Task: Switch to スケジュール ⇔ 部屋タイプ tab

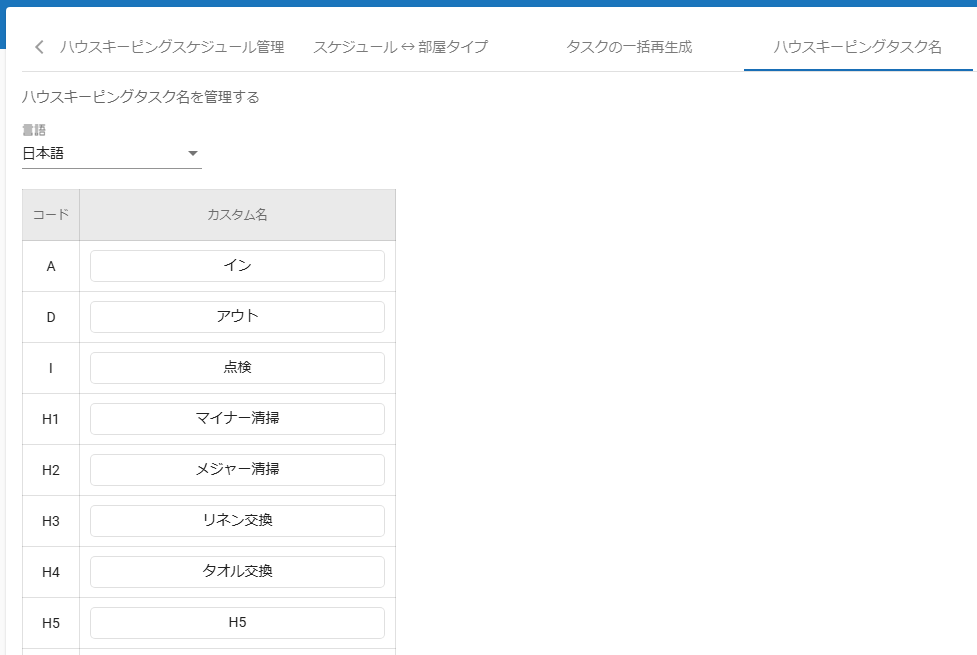Action: pyautogui.click(x=400, y=47)
